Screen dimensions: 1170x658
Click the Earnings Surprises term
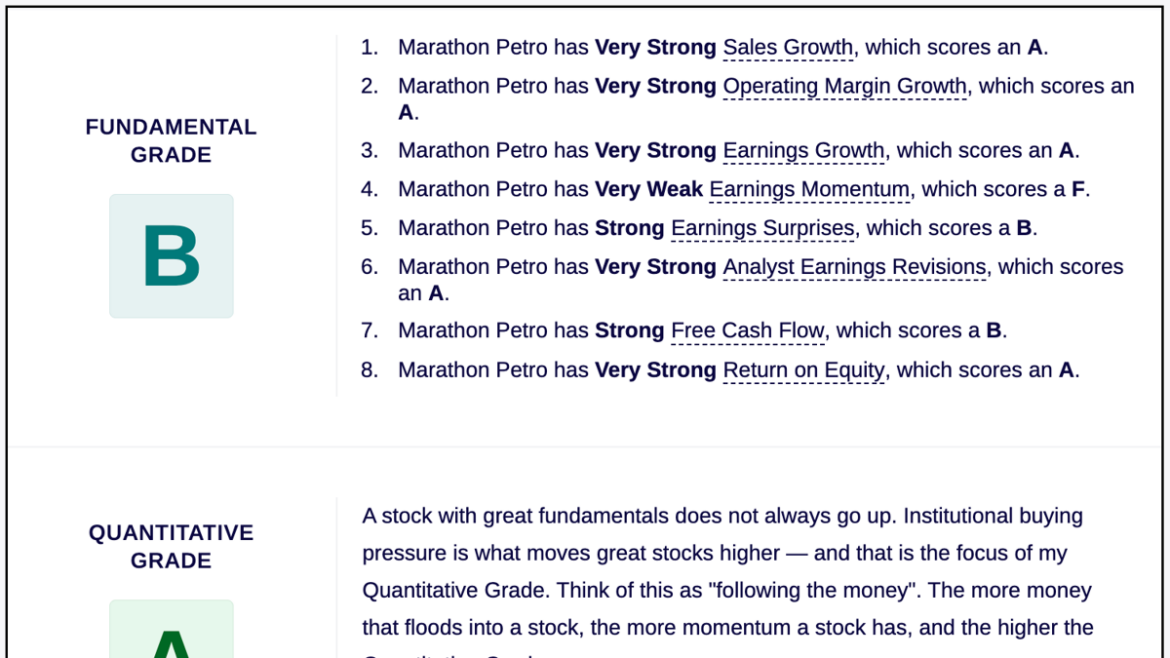click(763, 228)
